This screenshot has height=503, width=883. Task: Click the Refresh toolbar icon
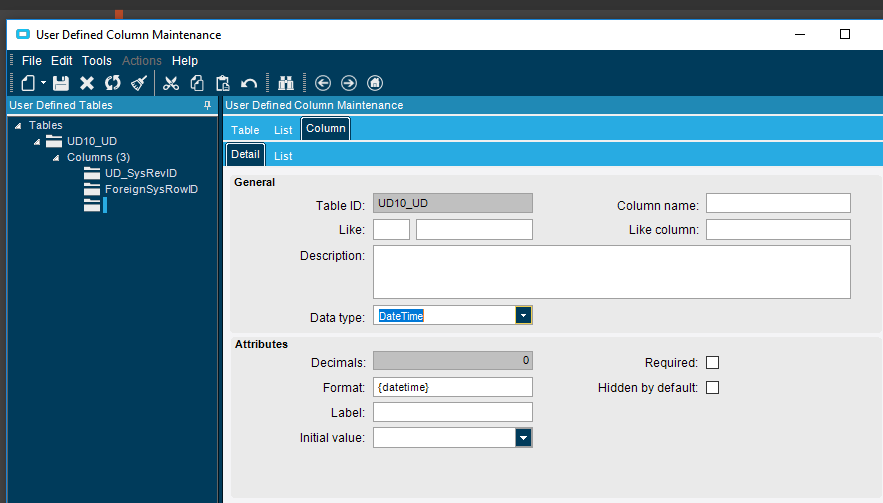(x=113, y=83)
